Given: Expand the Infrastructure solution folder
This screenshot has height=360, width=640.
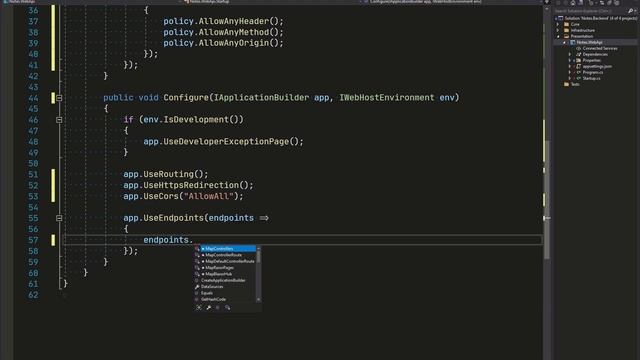Looking at the screenshot, I should click(x=558, y=30).
